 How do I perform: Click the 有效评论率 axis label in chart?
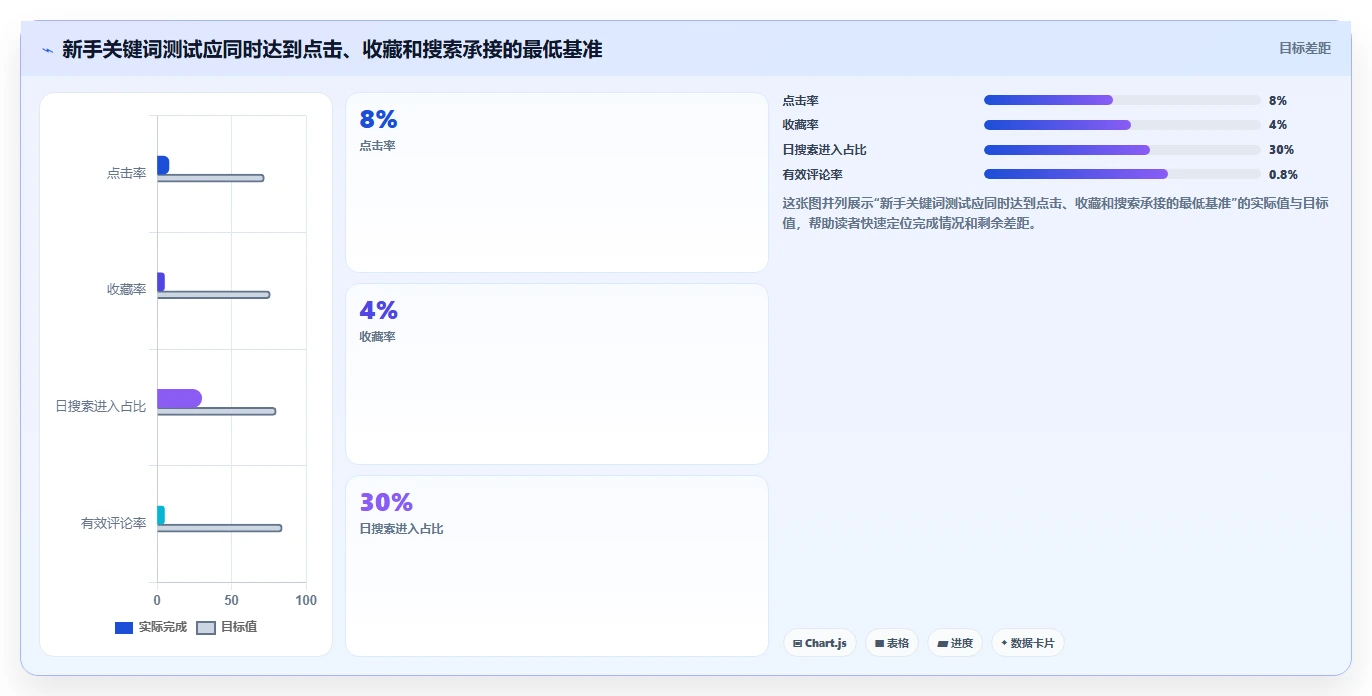pyautogui.click(x=114, y=523)
